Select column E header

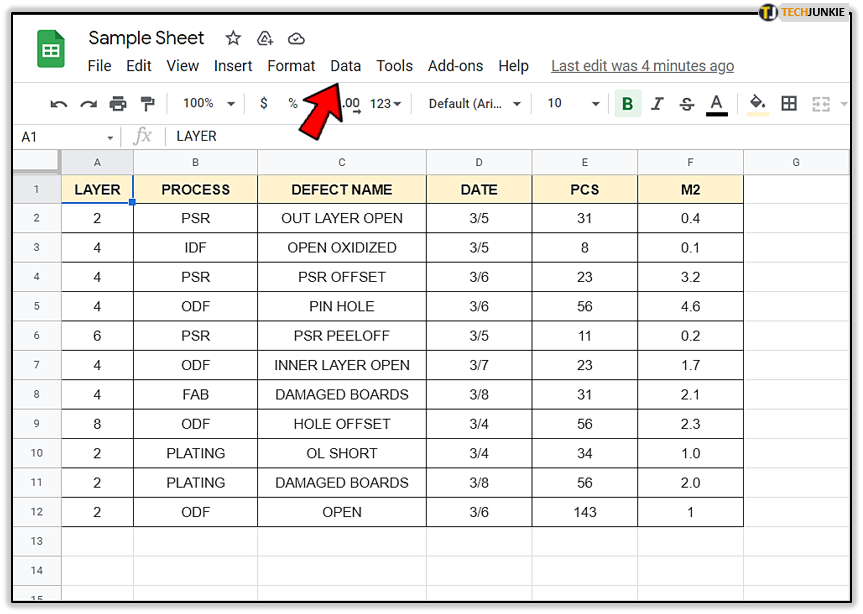585,162
